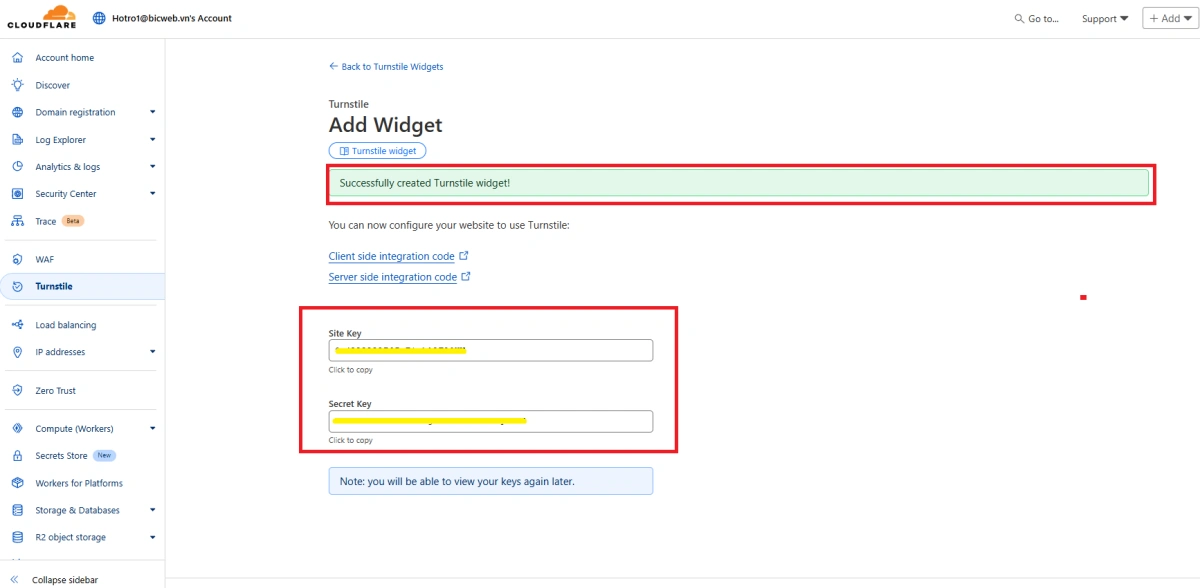Click Back to Turnstile Widgets link
The image size is (1200, 588).
point(386,67)
